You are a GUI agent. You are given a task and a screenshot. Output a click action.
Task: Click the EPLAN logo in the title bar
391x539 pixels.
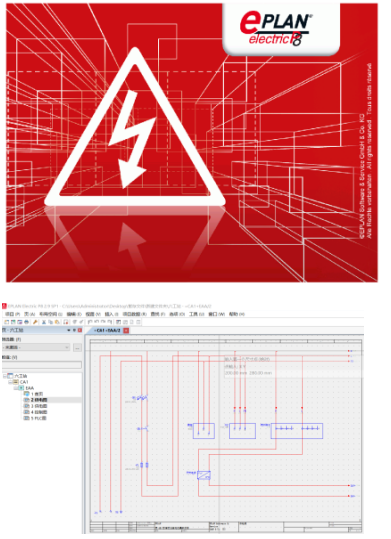point(4,306)
